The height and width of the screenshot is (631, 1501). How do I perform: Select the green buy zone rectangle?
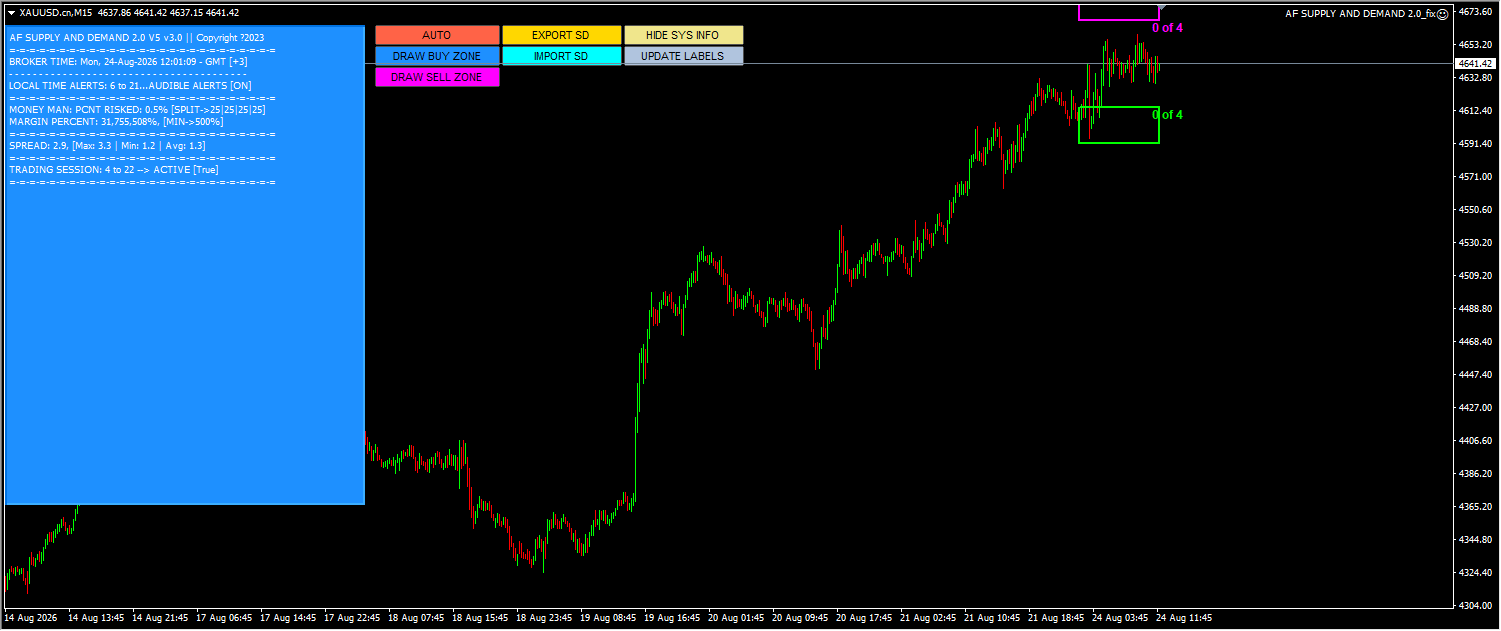coord(1119,125)
